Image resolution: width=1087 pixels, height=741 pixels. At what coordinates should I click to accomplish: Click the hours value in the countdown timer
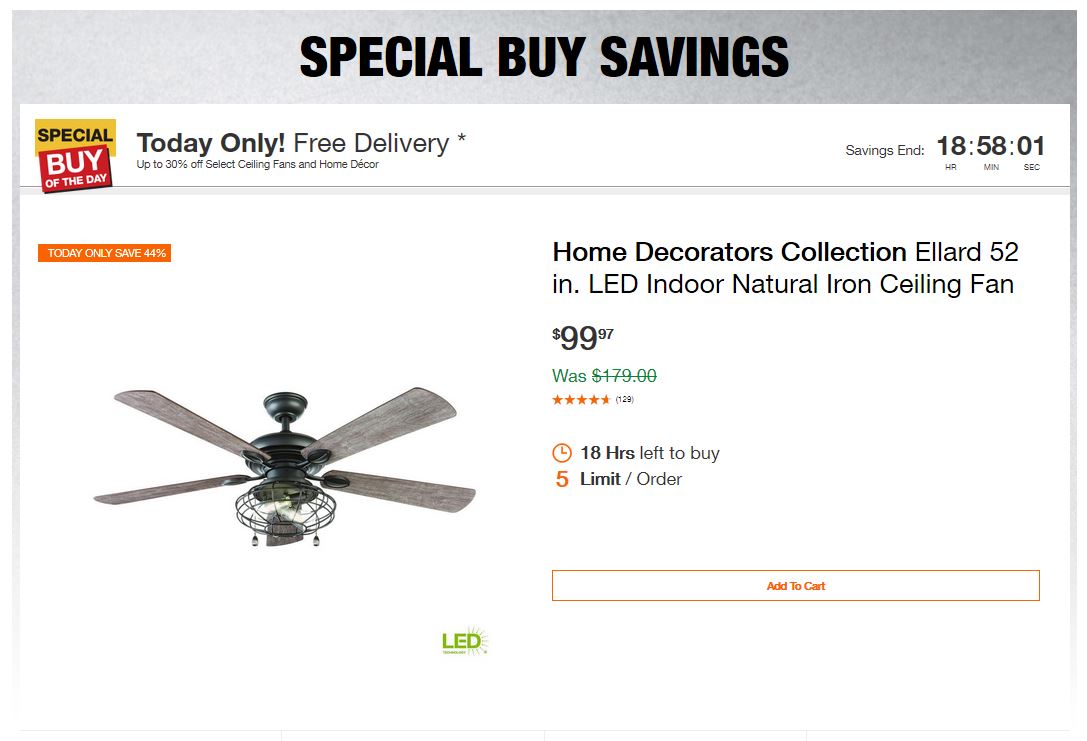[x=950, y=147]
